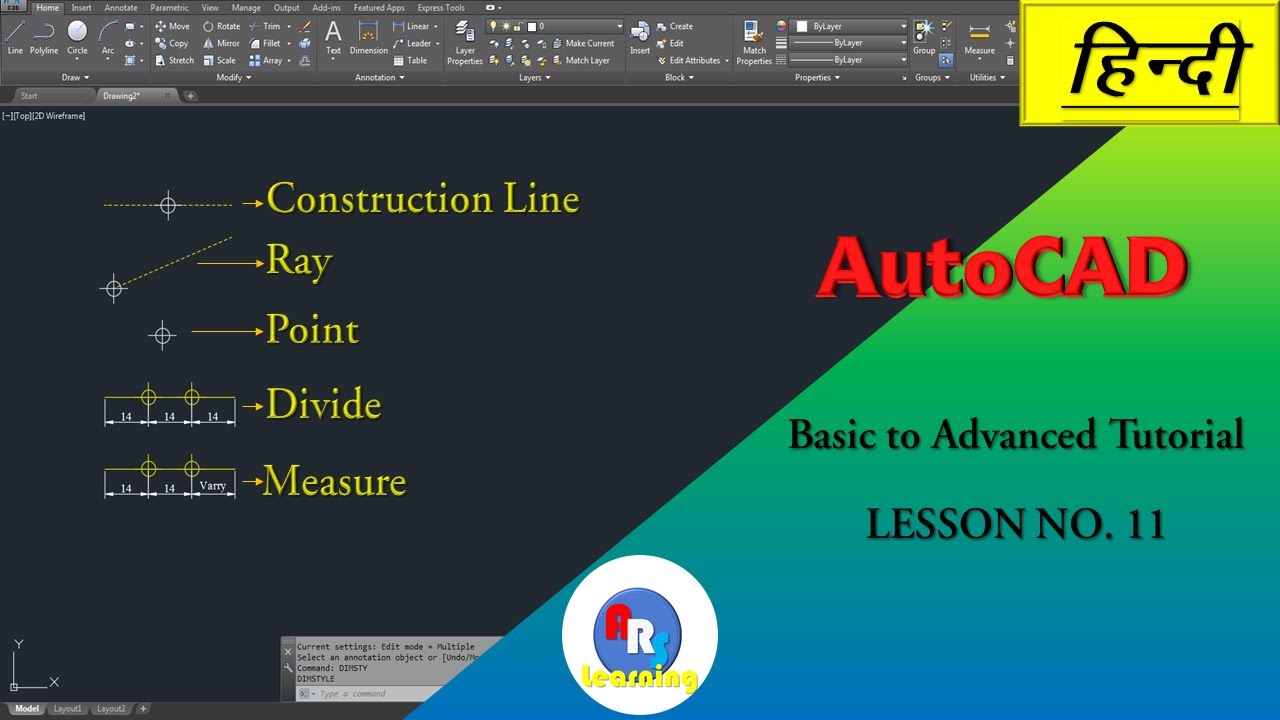Viewport: 1280px width, 720px height.
Task: Open Edit Attributes dropdown arrow
Action: [x=726, y=60]
